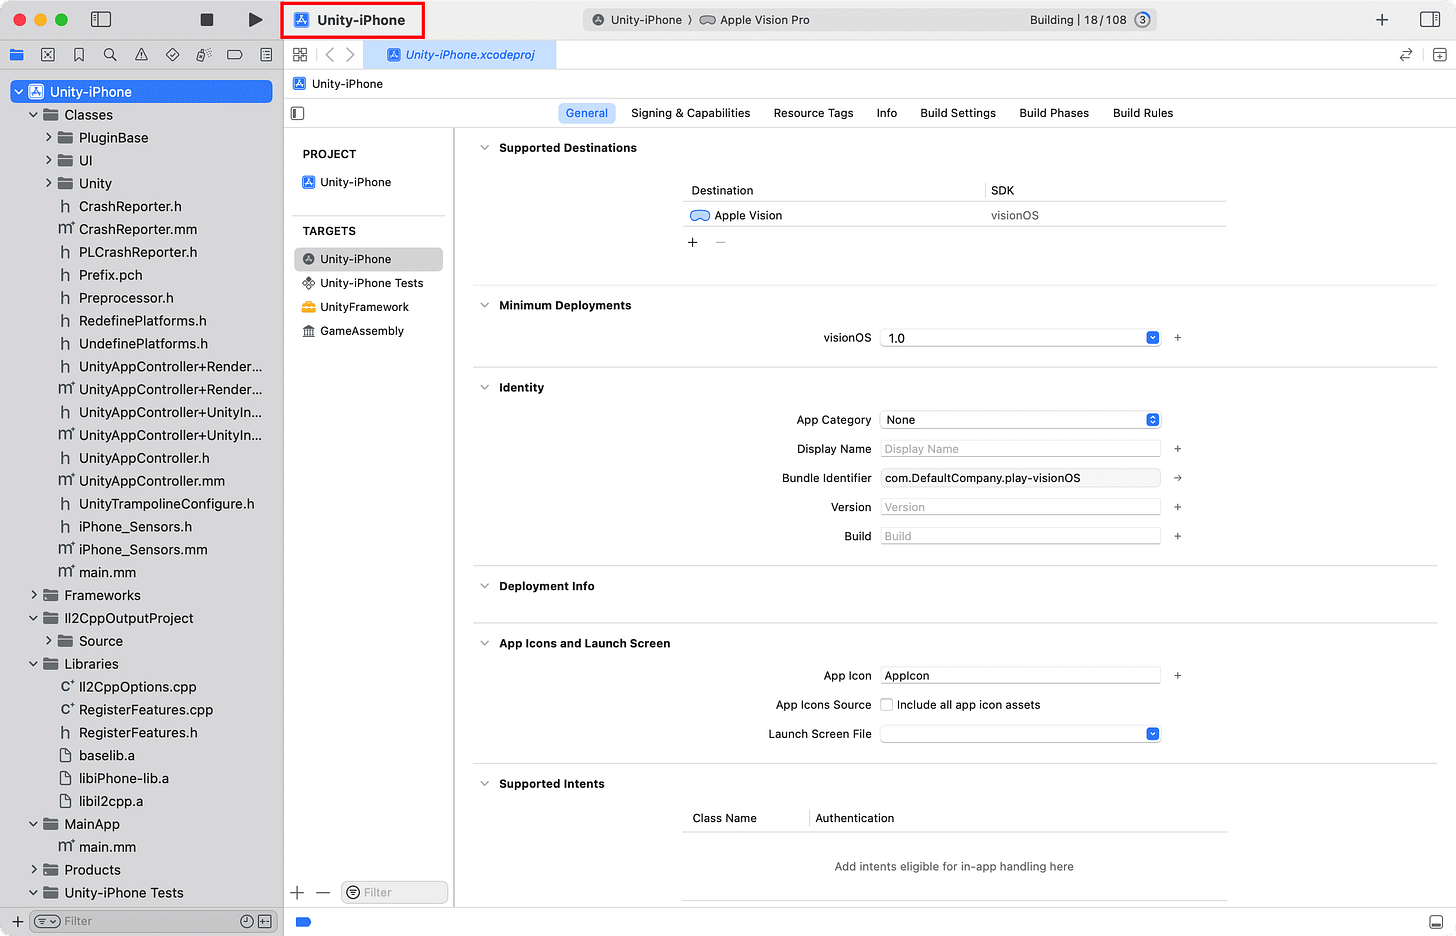Collapse the Identity section
1456x936 pixels.
click(485, 388)
